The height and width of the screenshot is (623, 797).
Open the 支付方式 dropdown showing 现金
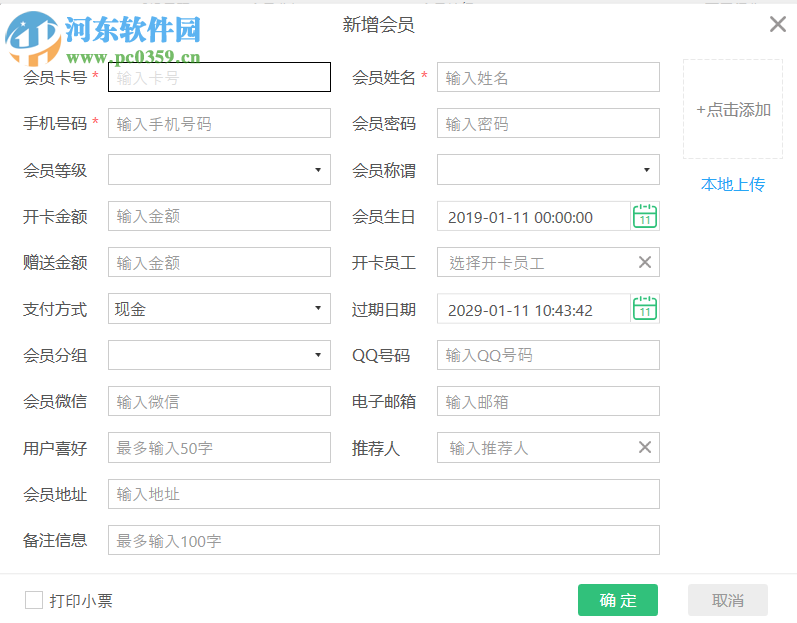pos(219,308)
